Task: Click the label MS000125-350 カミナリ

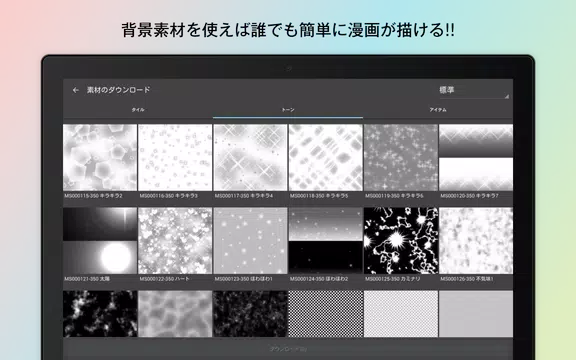Action: tap(393, 279)
